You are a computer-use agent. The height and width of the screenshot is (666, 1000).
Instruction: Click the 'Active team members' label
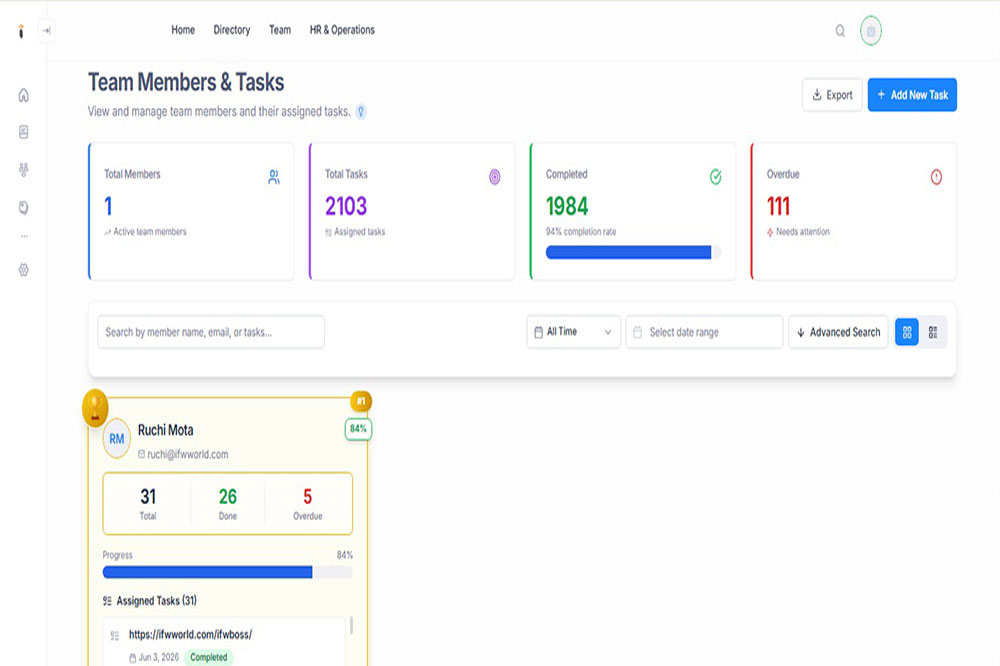click(x=150, y=232)
